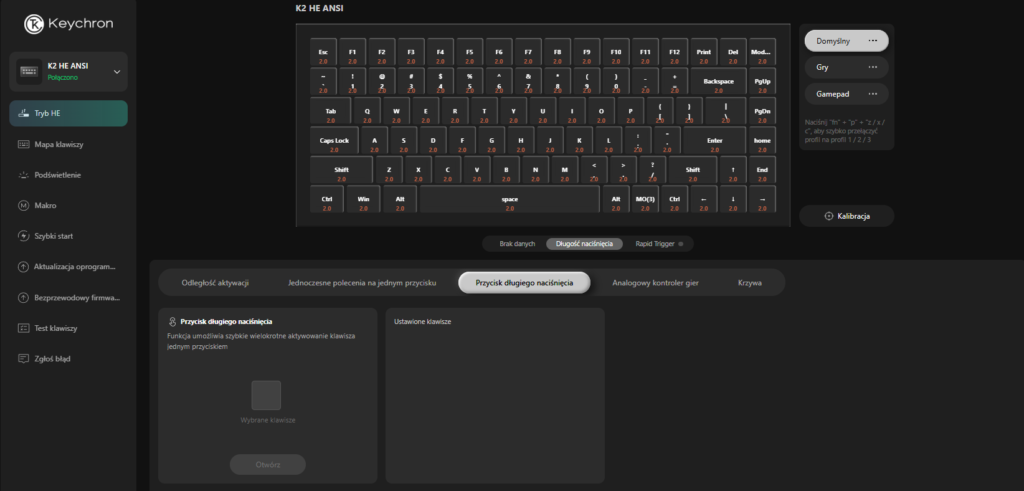The image size is (1024, 491).
Task: Click the Test klawiszy icon
Action: 24,328
